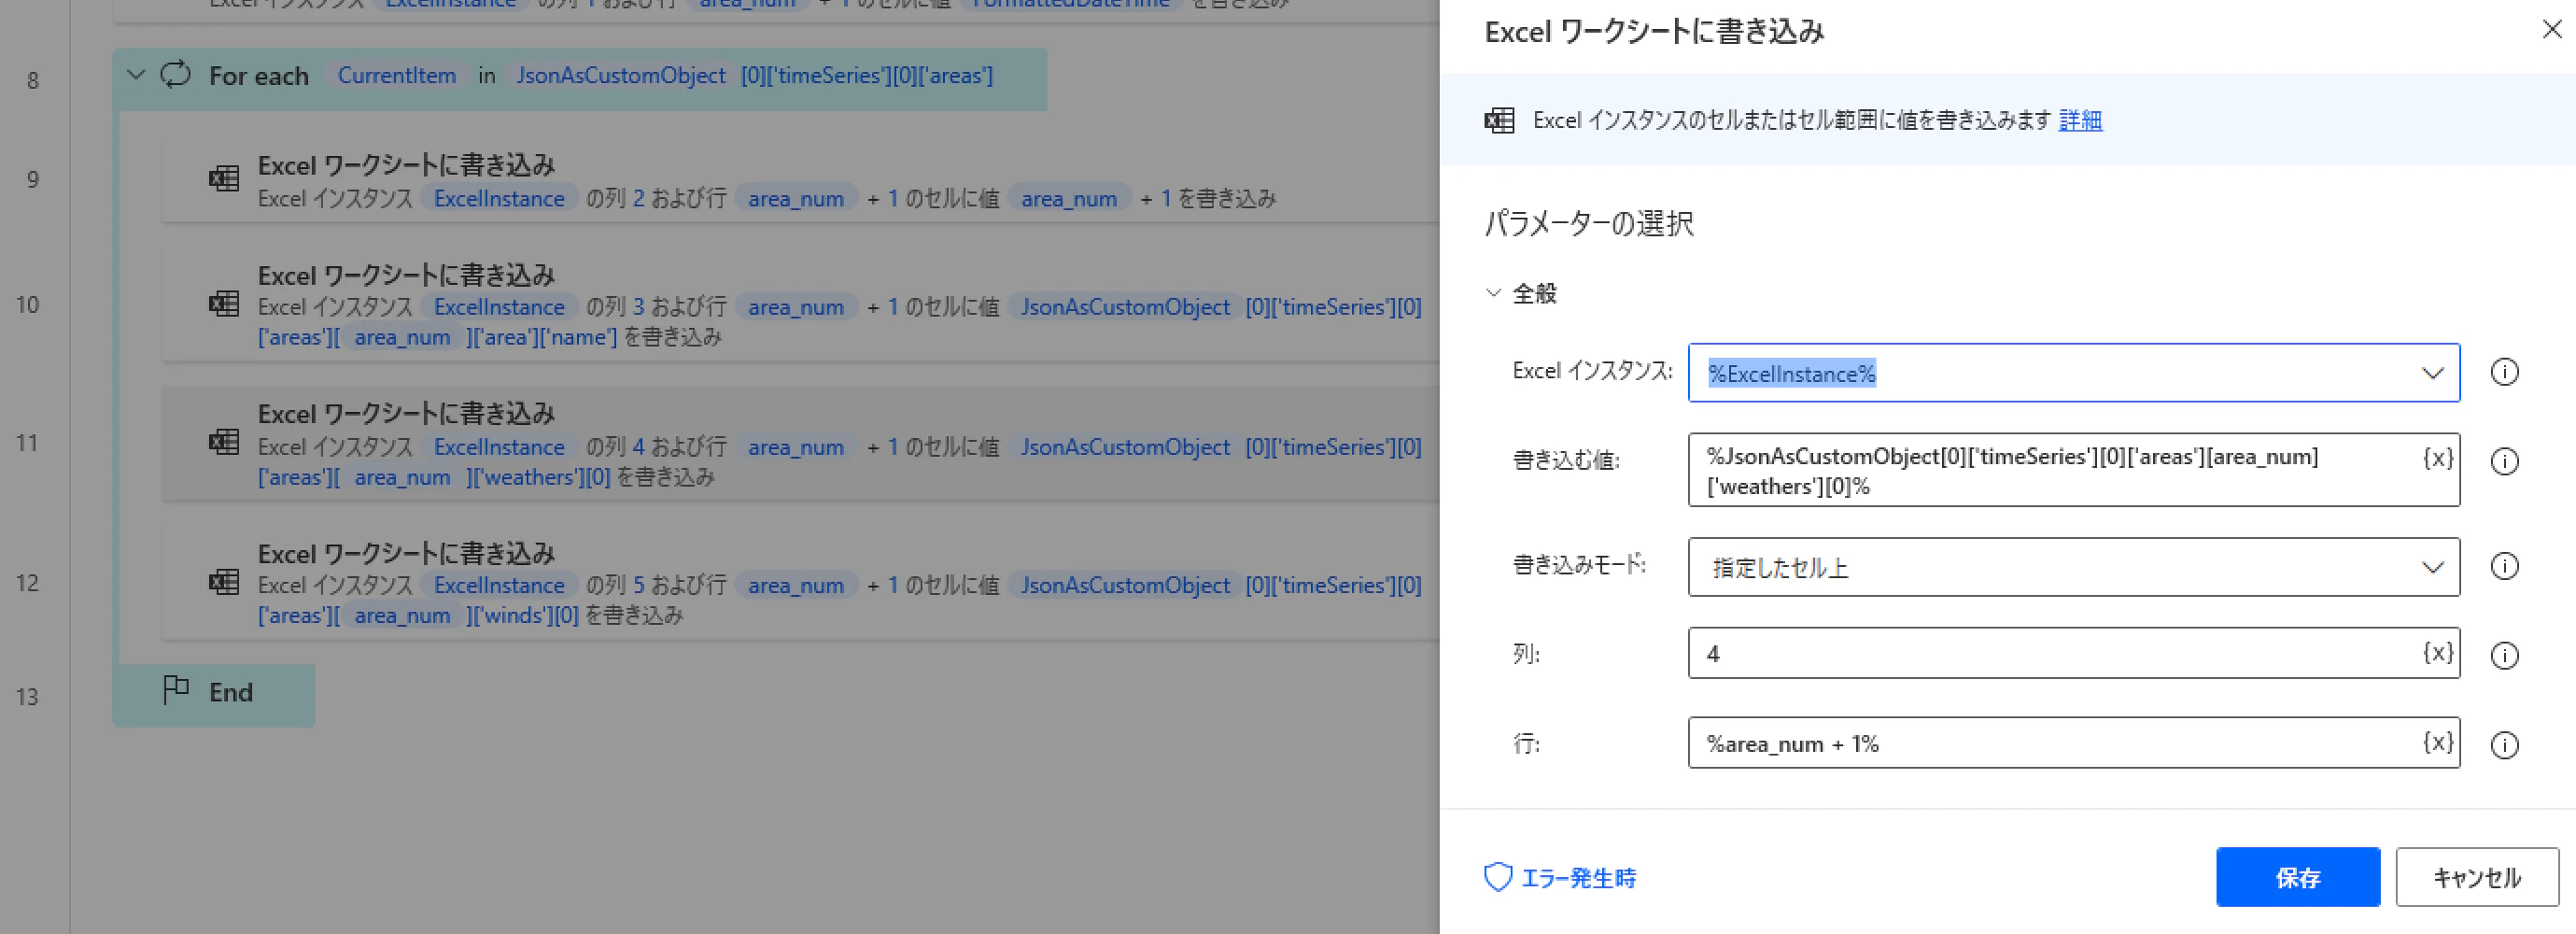Select the action title on line 10
This screenshot has height=934, width=2576.
pyautogui.click(x=406, y=275)
